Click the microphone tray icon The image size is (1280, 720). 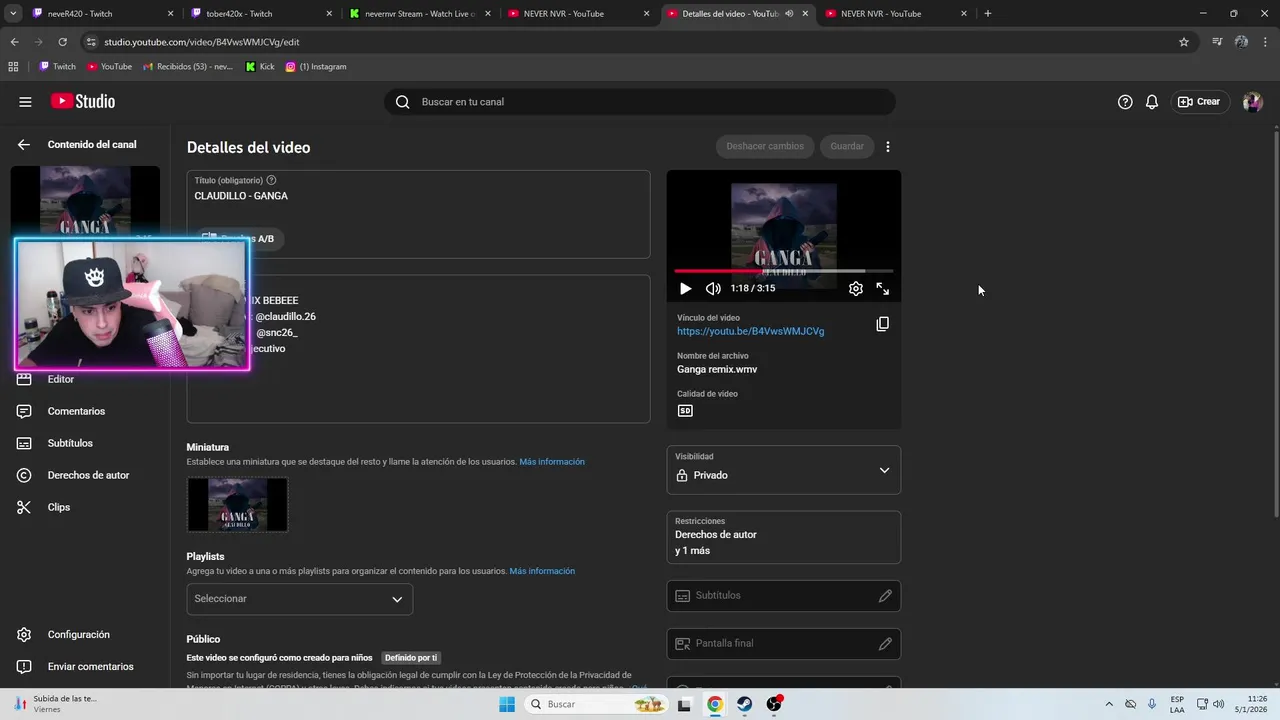coord(1152,704)
